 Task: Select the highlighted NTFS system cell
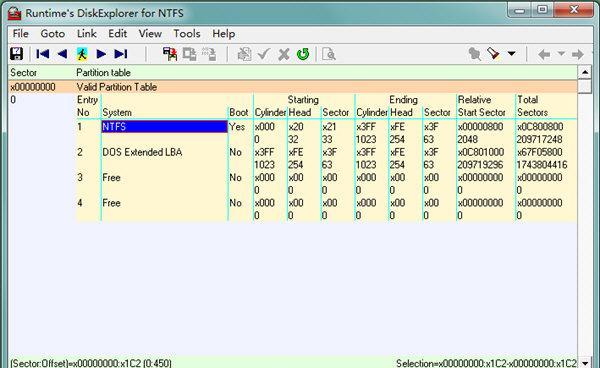pos(164,127)
